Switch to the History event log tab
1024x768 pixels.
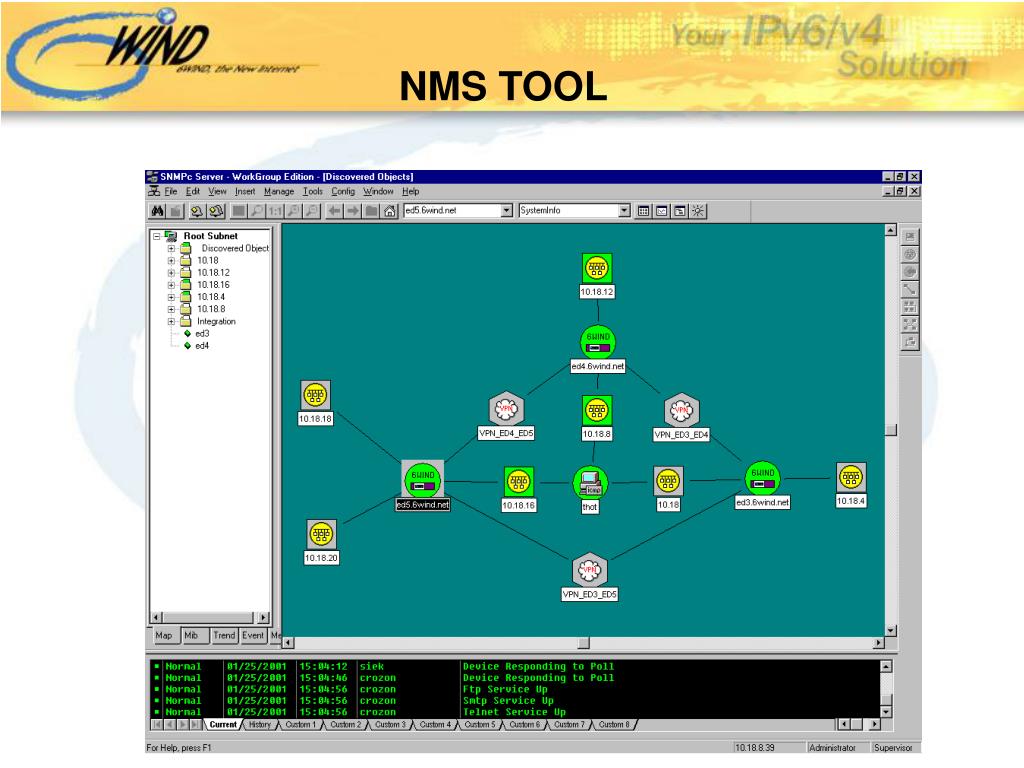pos(260,724)
